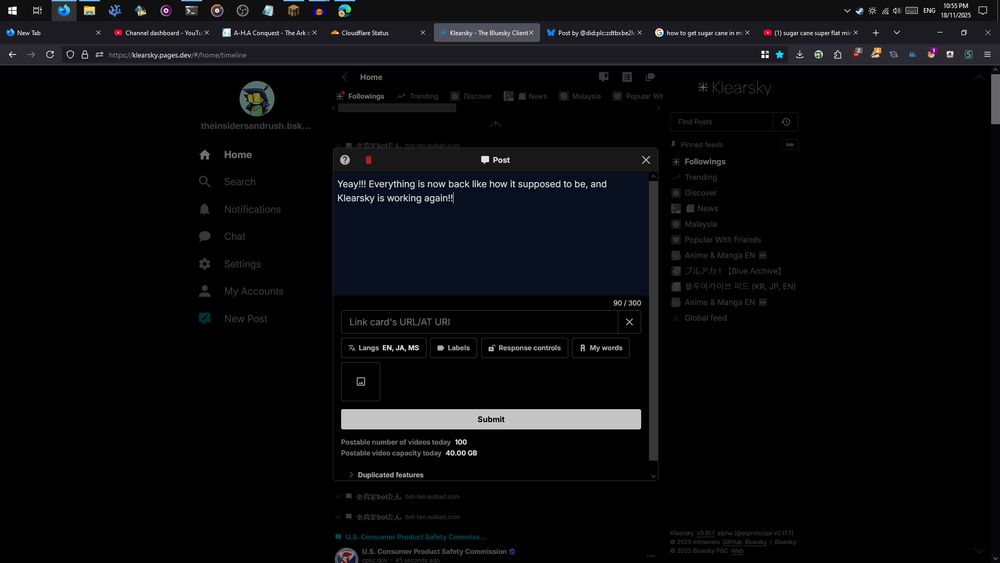
Task: Open Search in the left sidebar
Action: click(227, 182)
